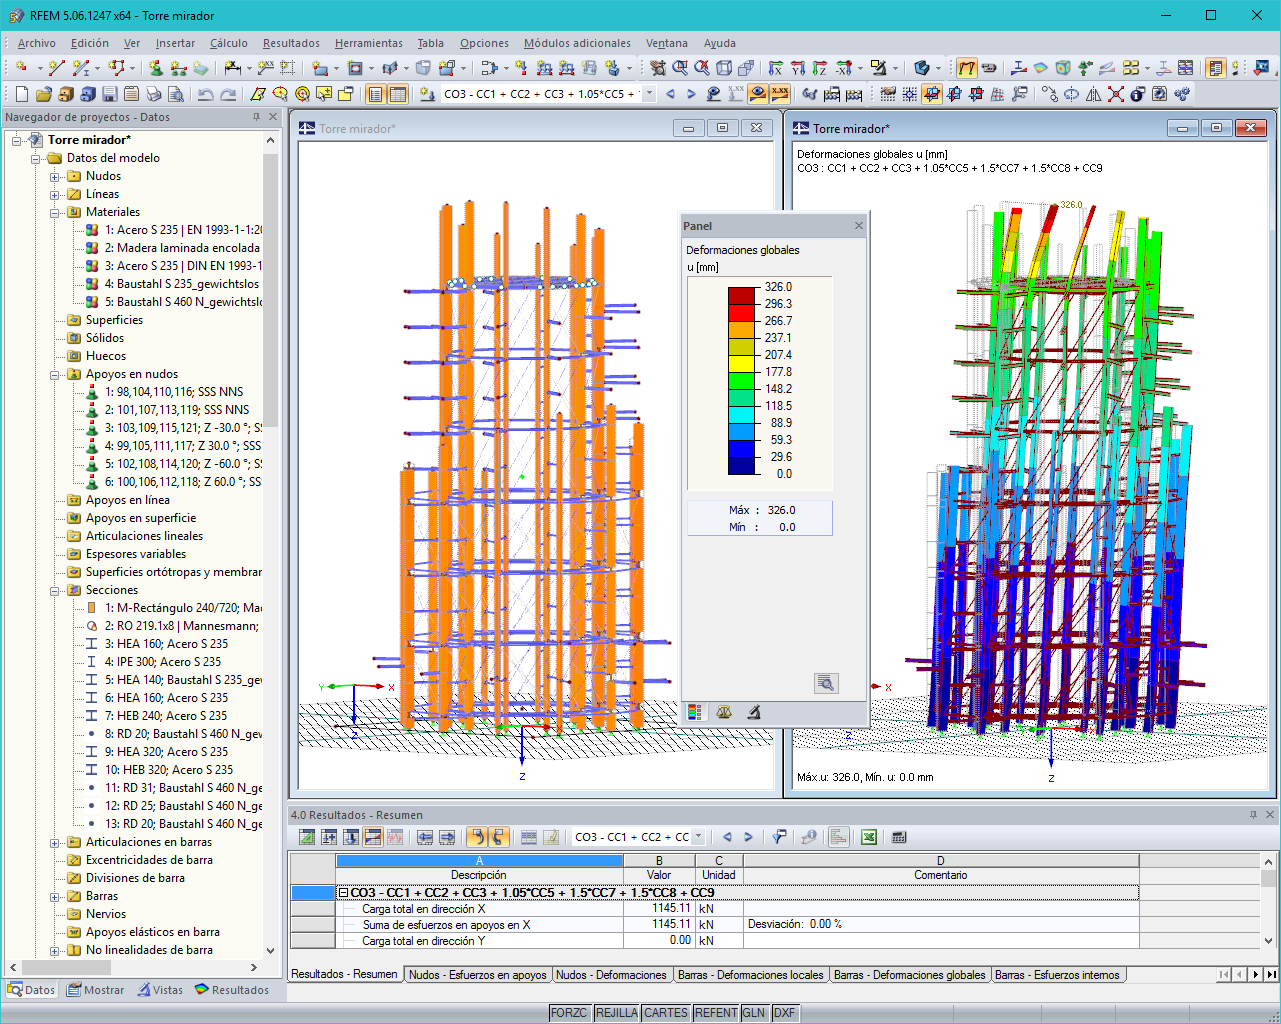Open the calculator tool in results toolbar
The image size is (1281, 1024).
(x=901, y=837)
